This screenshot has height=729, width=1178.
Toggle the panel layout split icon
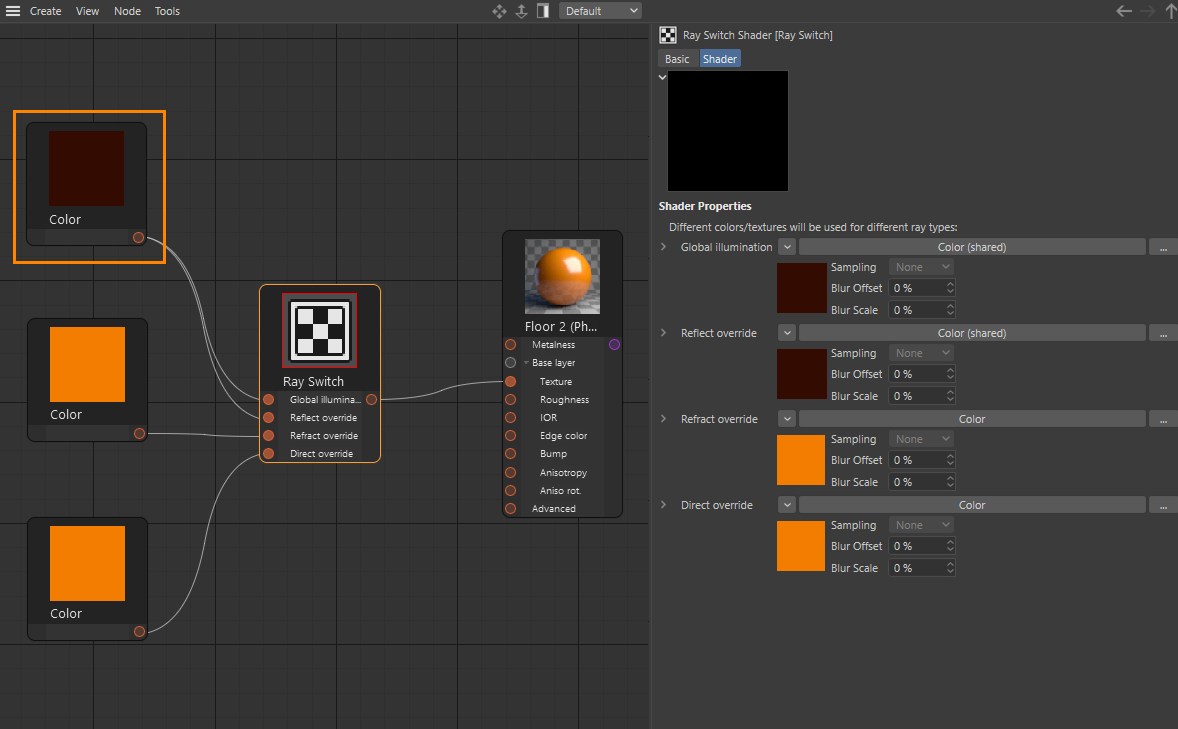[x=543, y=11]
